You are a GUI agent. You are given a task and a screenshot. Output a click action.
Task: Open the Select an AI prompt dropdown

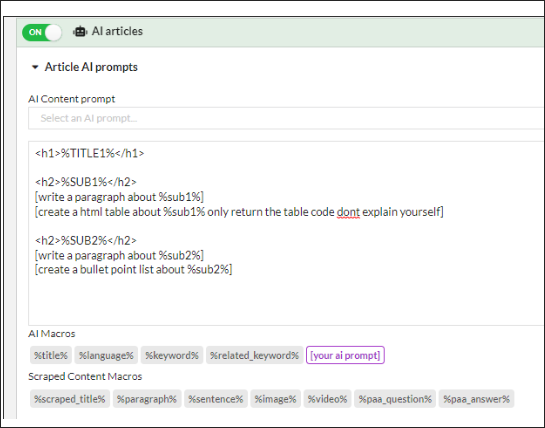286,118
